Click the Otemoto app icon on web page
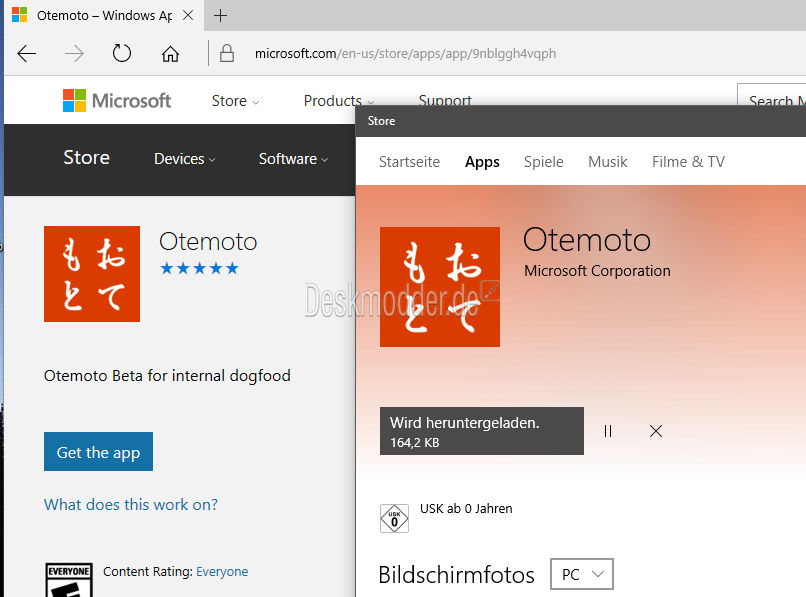Screen dimensions: 806x597 point(92,274)
